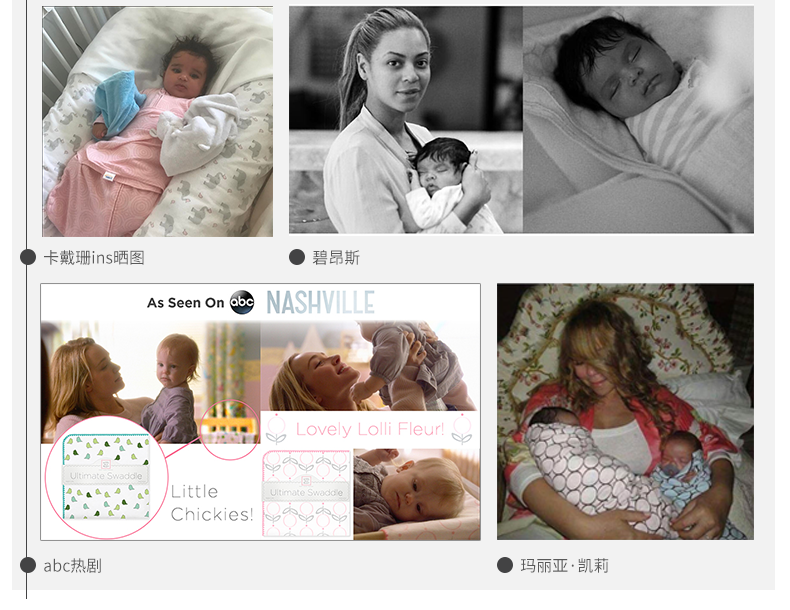Screen dimensions: 790x610
Task: Click the pink Ultimate Swaddle product image
Action: 307,494
